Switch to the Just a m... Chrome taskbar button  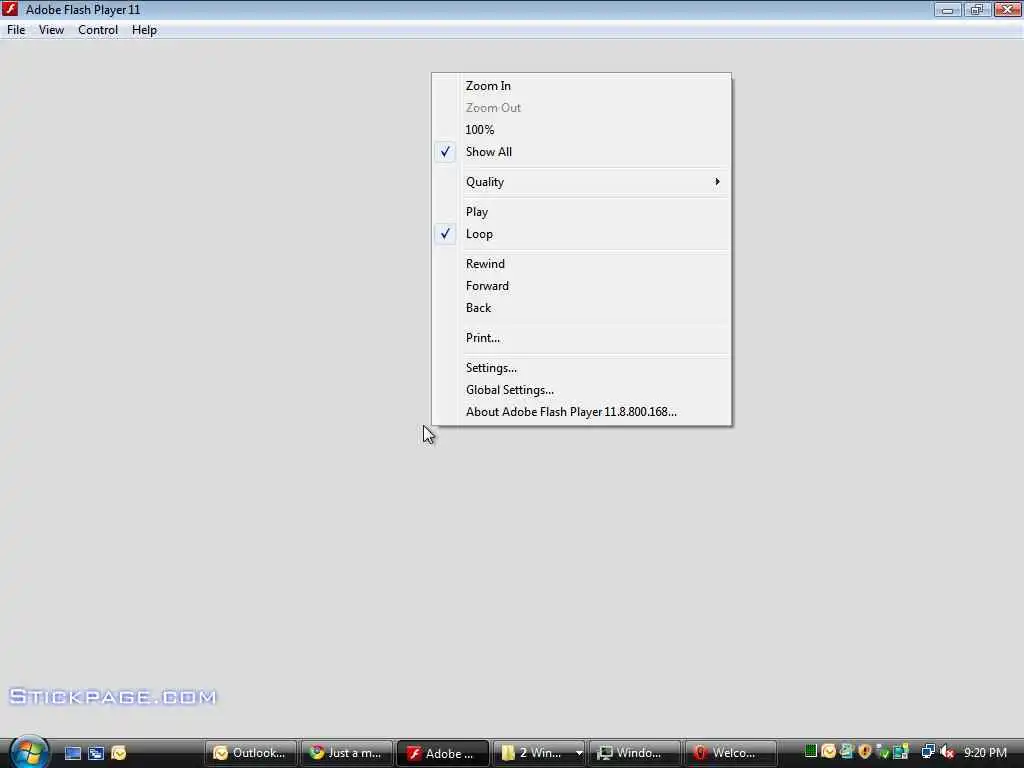point(347,753)
